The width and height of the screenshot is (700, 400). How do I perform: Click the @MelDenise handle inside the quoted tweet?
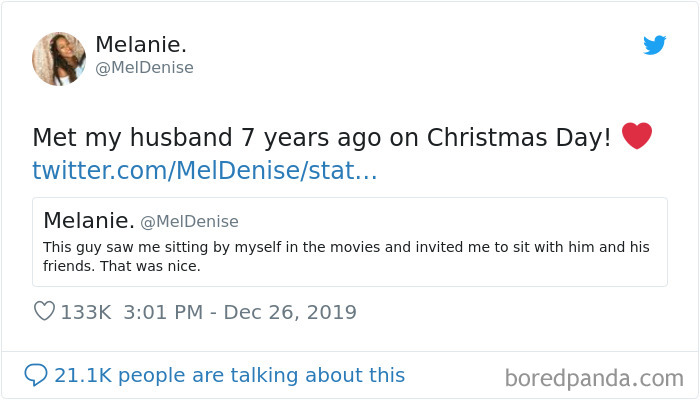click(189, 221)
